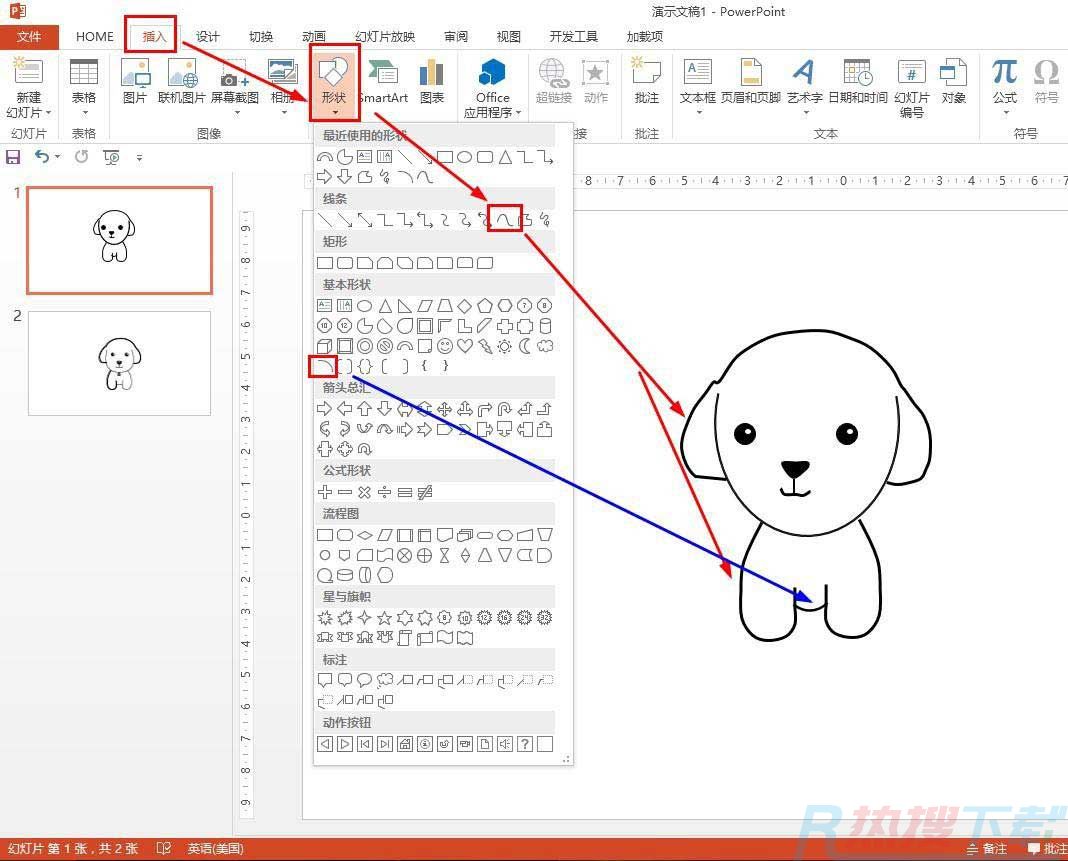Open the Undo history dropdown arrow
The width and height of the screenshot is (1068, 861).
coord(58,157)
